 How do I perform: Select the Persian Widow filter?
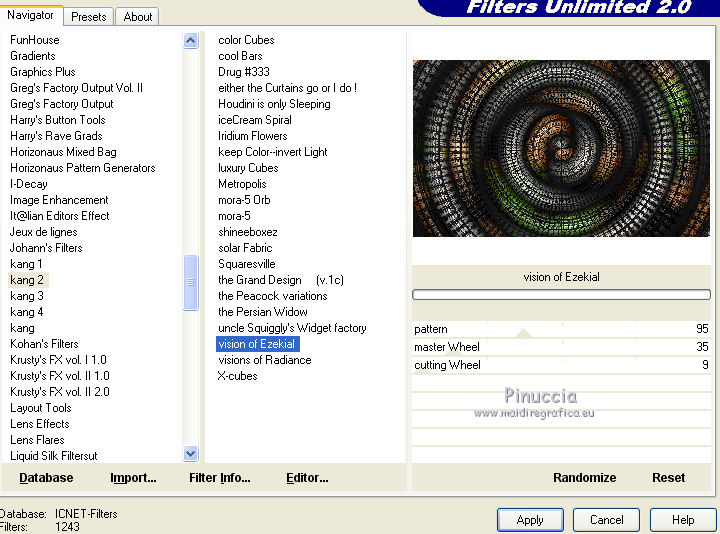pyautogui.click(x=263, y=312)
